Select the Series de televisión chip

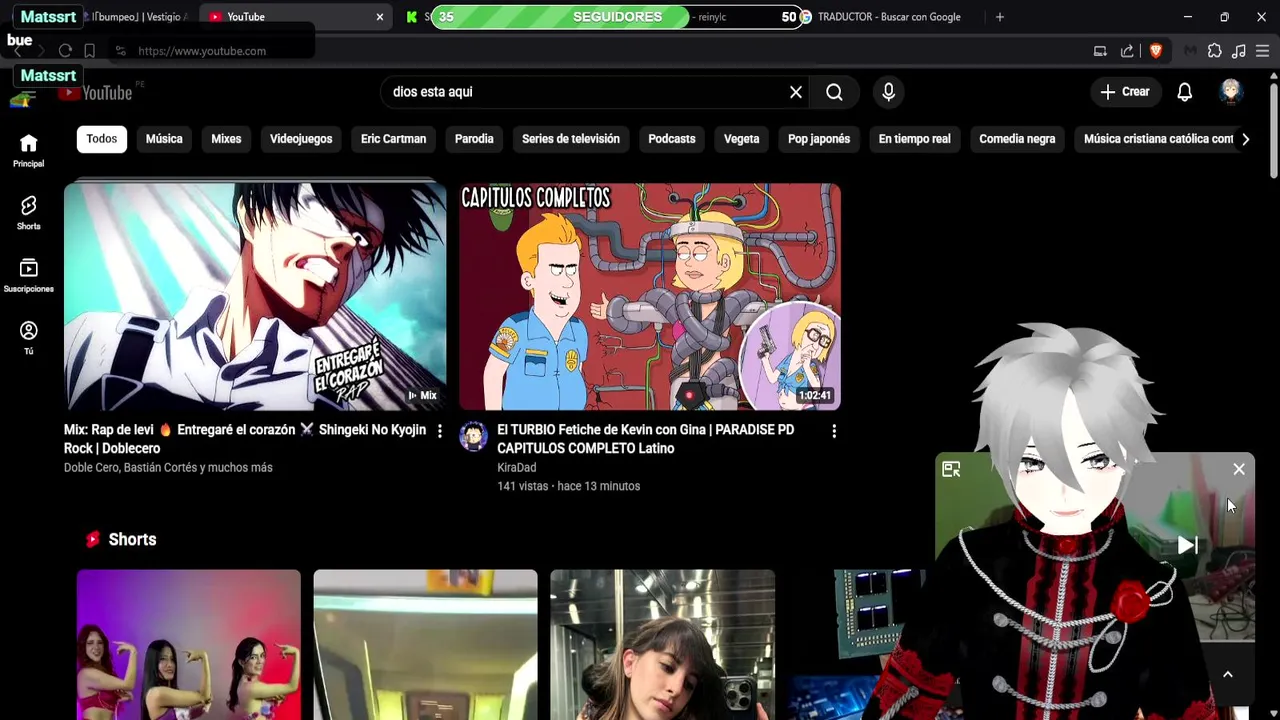[571, 139]
